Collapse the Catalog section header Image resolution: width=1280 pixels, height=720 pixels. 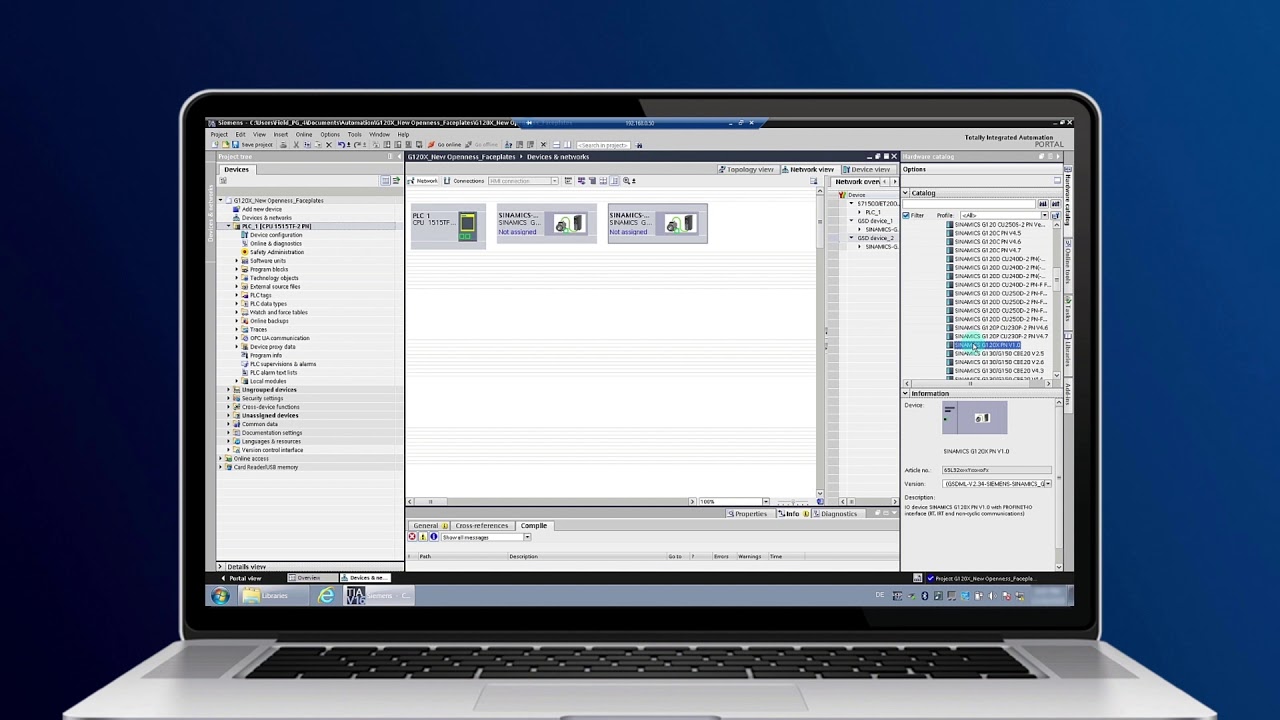click(x=906, y=192)
